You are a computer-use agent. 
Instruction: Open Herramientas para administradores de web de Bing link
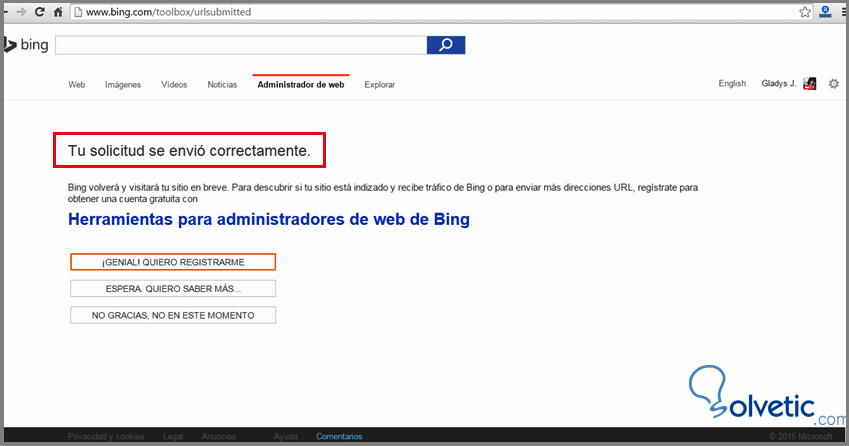pyautogui.click(x=269, y=219)
